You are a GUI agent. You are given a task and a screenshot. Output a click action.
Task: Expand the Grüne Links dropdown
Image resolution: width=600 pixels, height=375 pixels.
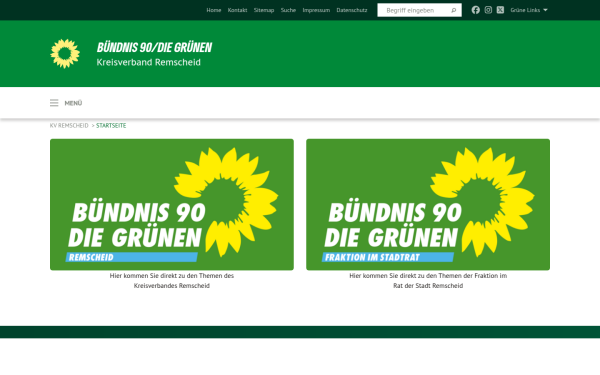pos(529,10)
